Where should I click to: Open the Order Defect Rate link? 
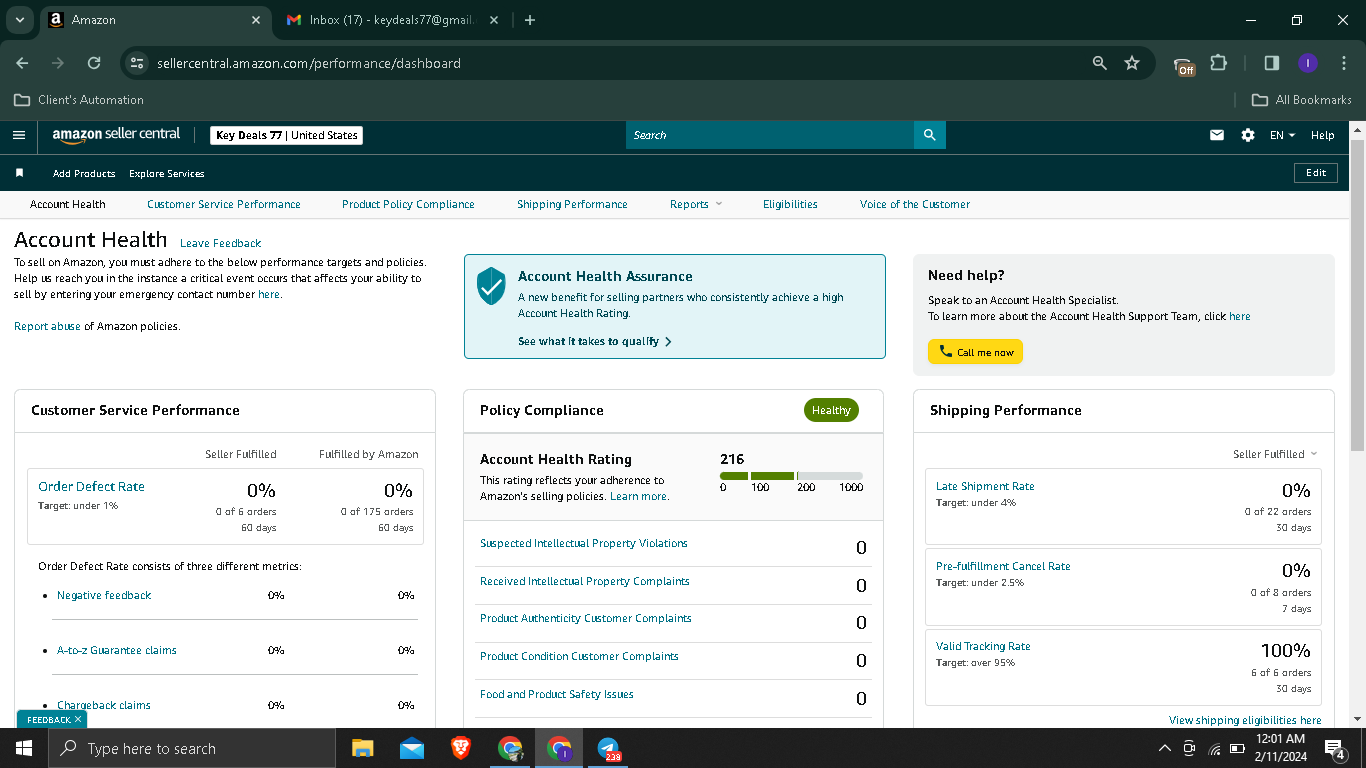(91, 486)
